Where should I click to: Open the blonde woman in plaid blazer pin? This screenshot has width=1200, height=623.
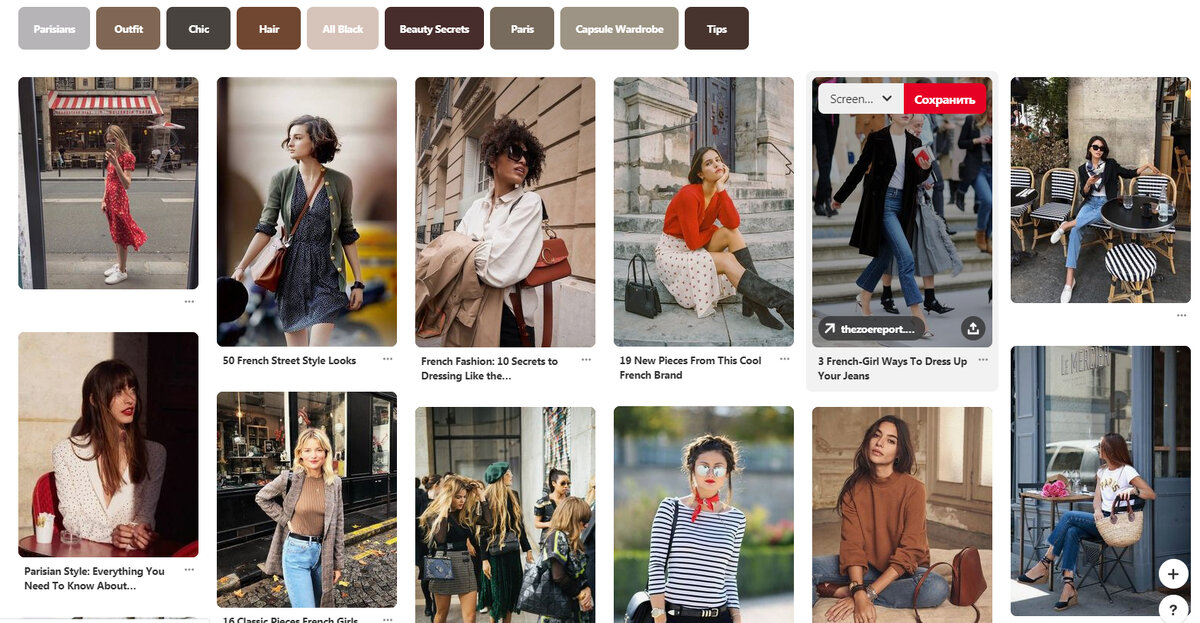[307, 500]
